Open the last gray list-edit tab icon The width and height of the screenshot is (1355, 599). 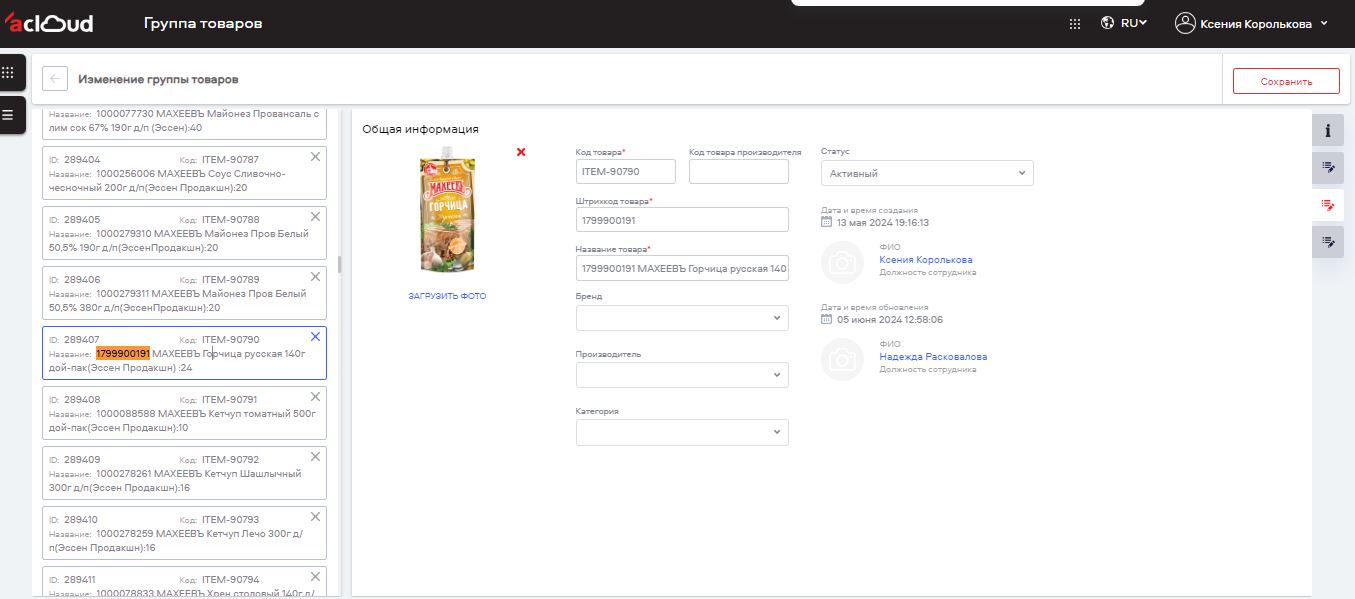point(1327,242)
